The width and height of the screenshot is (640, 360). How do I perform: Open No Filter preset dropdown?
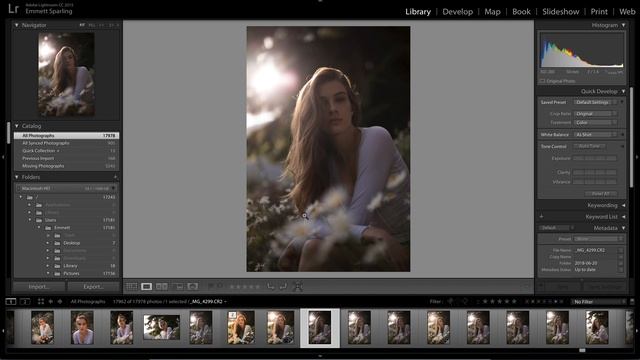597,302
